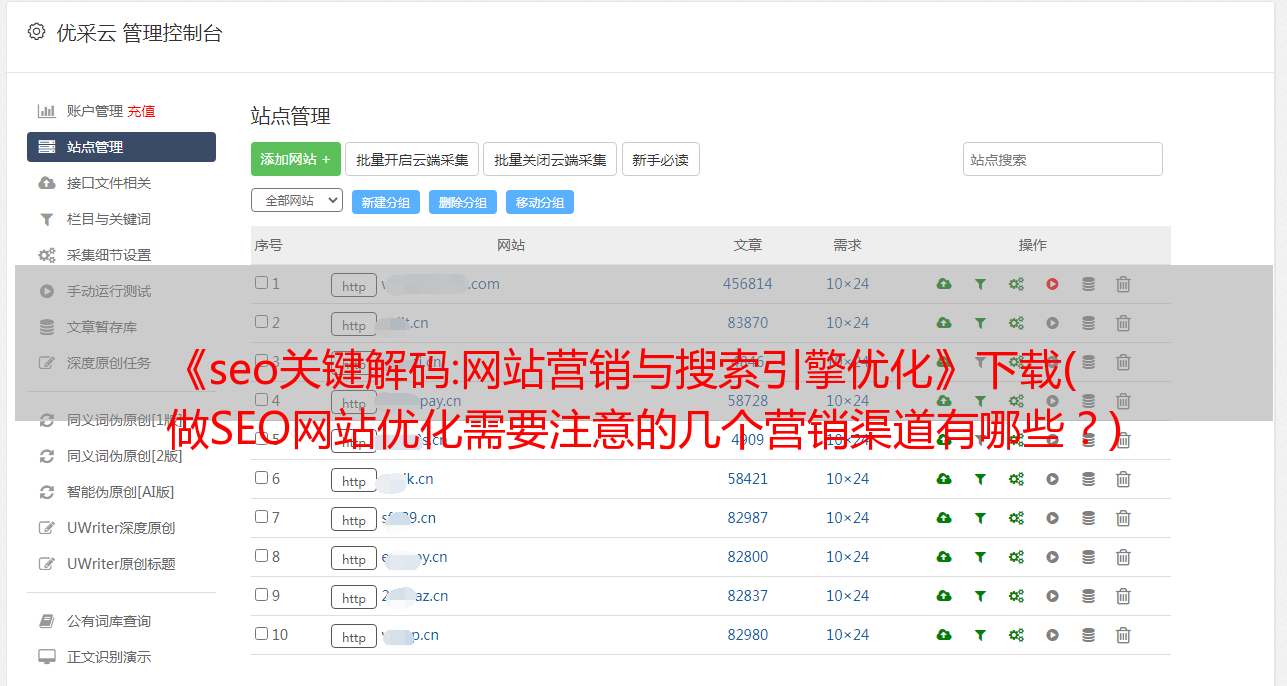Screen dimensions: 1287x686
Task: Click red play icon in row 1
Action: (1052, 284)
